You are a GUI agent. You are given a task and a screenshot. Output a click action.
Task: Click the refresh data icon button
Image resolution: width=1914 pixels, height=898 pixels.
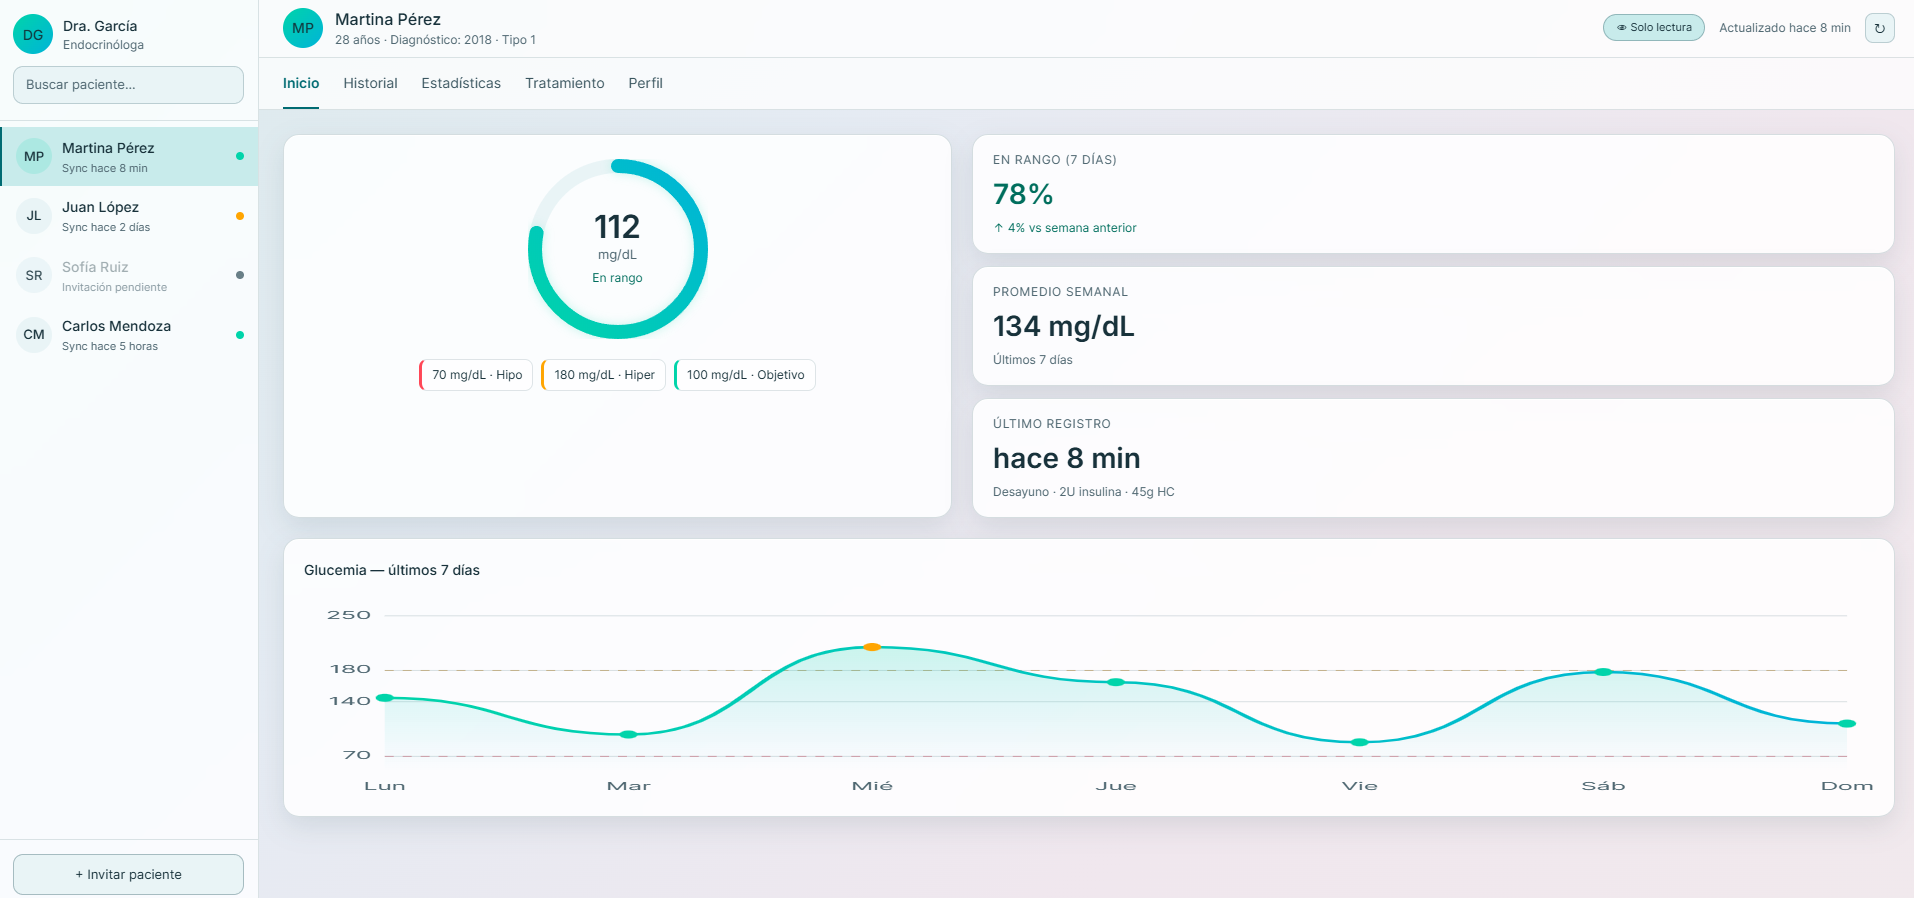tap(1879, 28)
